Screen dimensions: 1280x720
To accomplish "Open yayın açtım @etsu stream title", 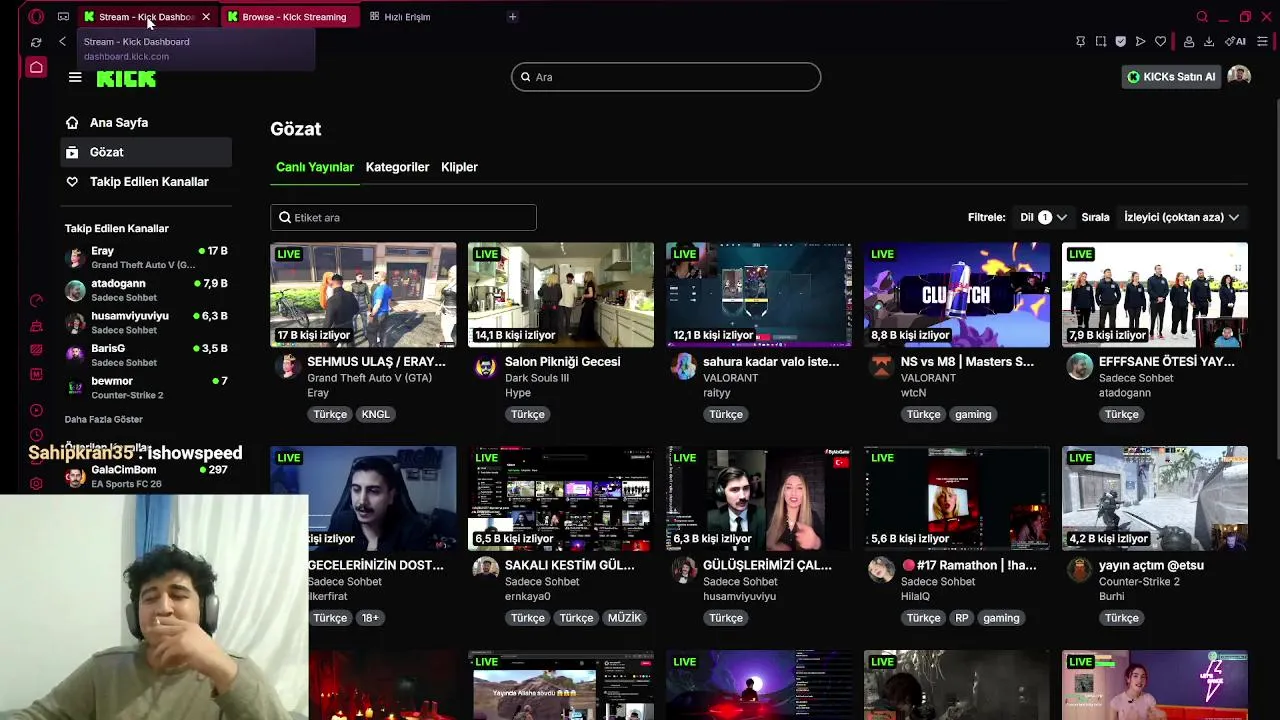I will tap(1151, 565).
